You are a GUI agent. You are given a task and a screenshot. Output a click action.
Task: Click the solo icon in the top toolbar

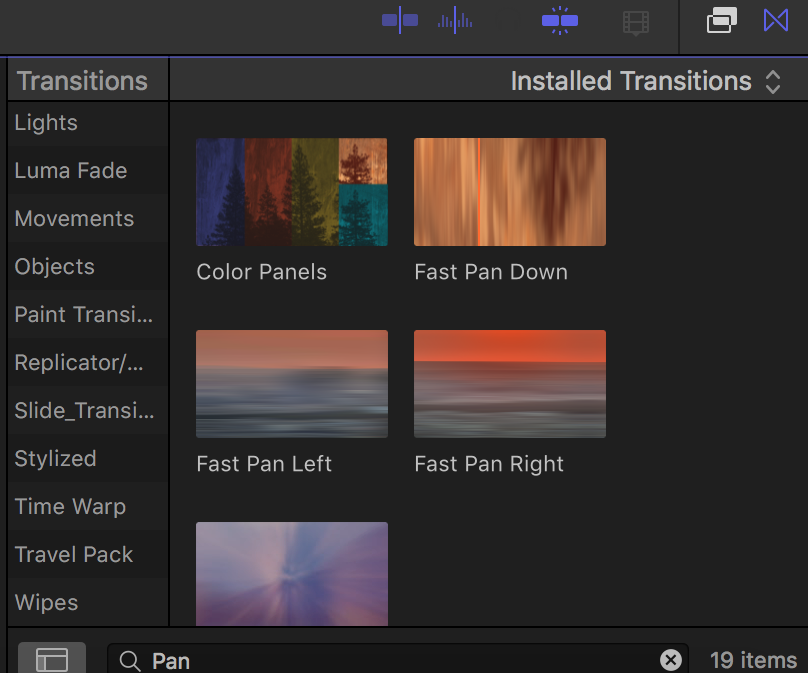[559, 19]
